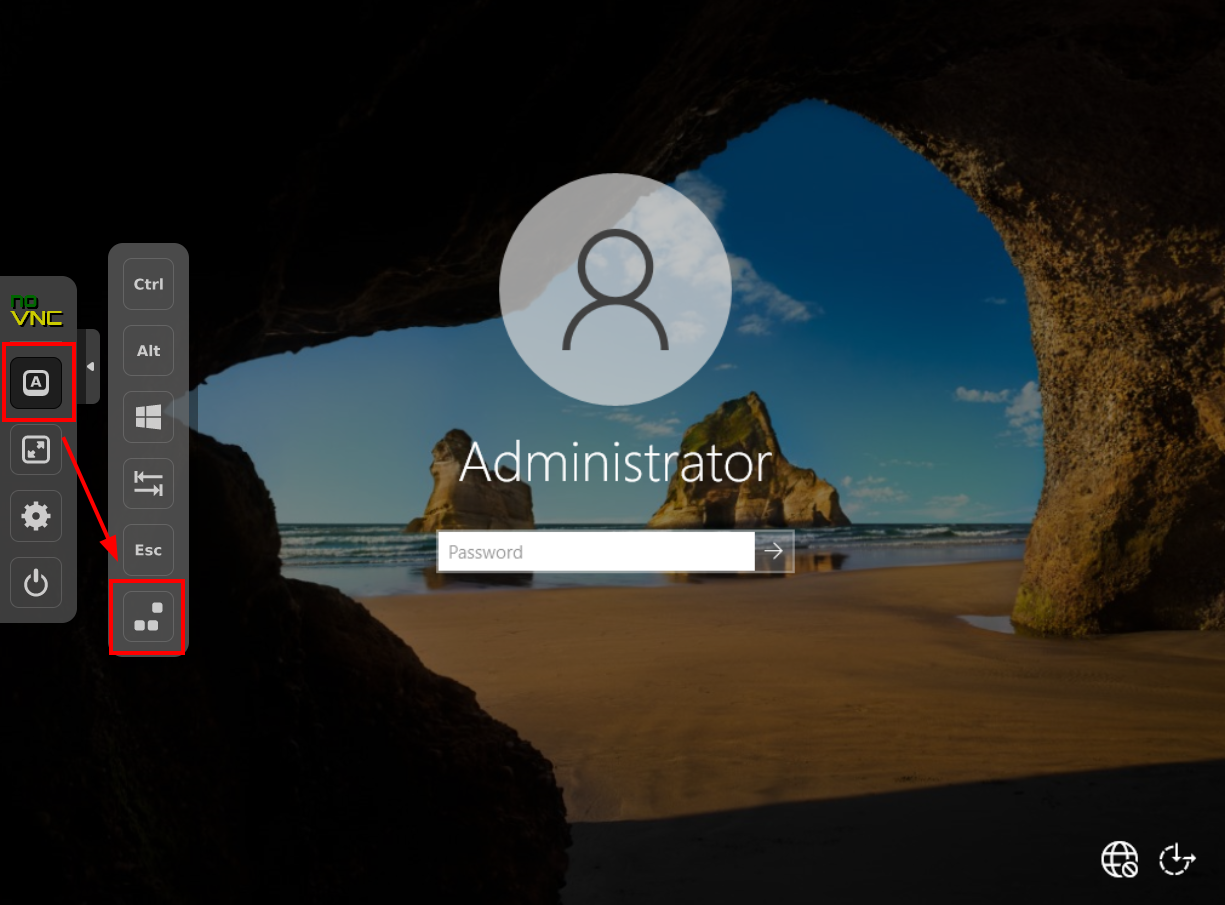
Task: Send Ctrl+Alt+Del using the bottom extra key
Action: [148, 616]
